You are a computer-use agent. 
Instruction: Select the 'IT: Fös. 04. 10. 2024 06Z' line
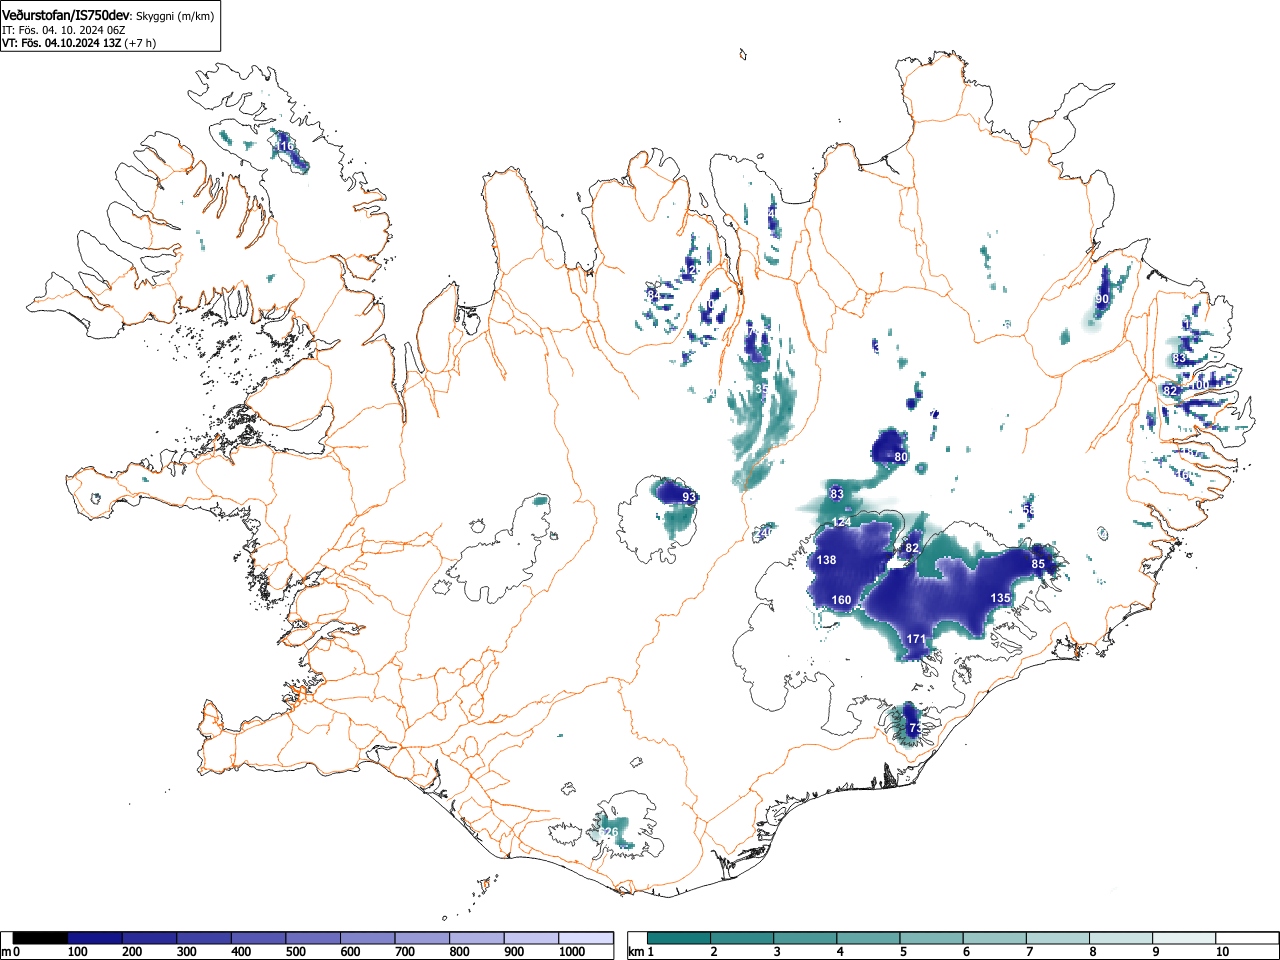click(63, 30)
